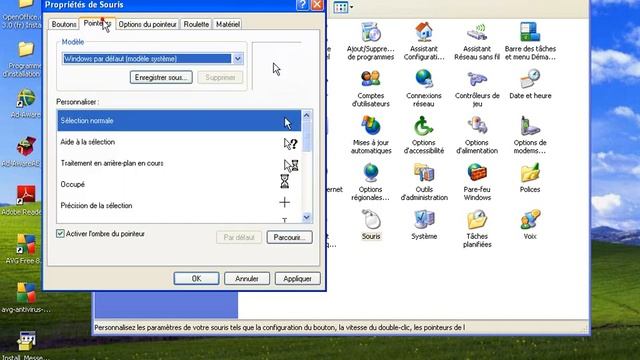Open the Tâches planifiées icon

coord(477,229)
